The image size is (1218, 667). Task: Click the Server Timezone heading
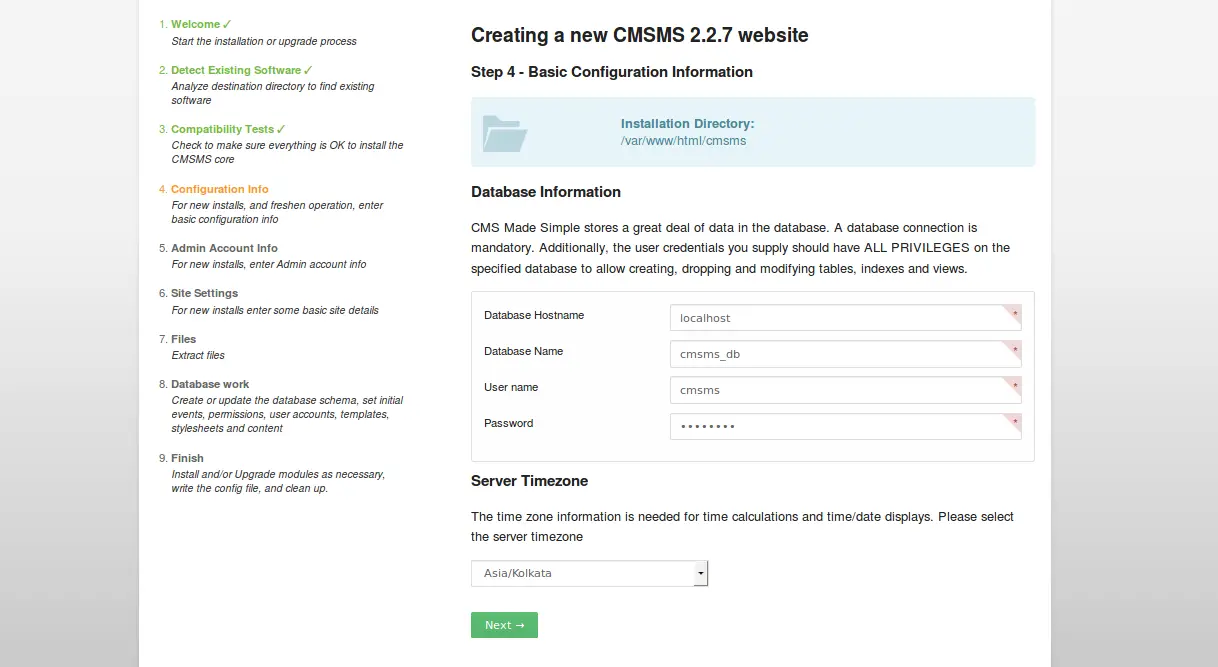(529, 481)
